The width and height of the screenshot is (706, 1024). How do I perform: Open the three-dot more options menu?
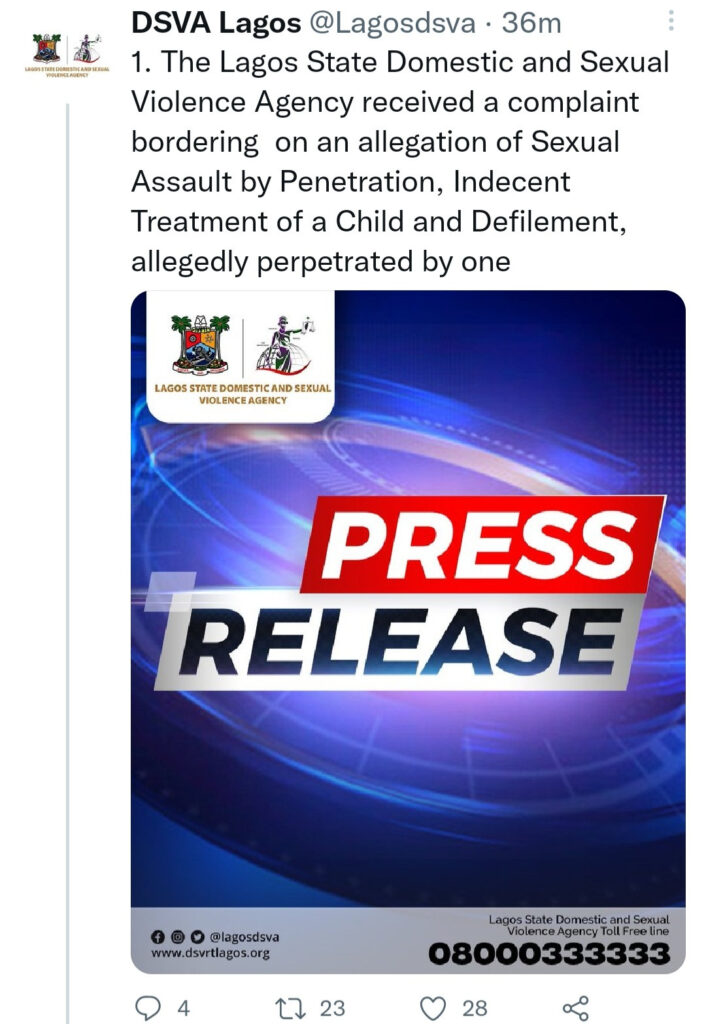pyautogui.click(x=671, y=22)
